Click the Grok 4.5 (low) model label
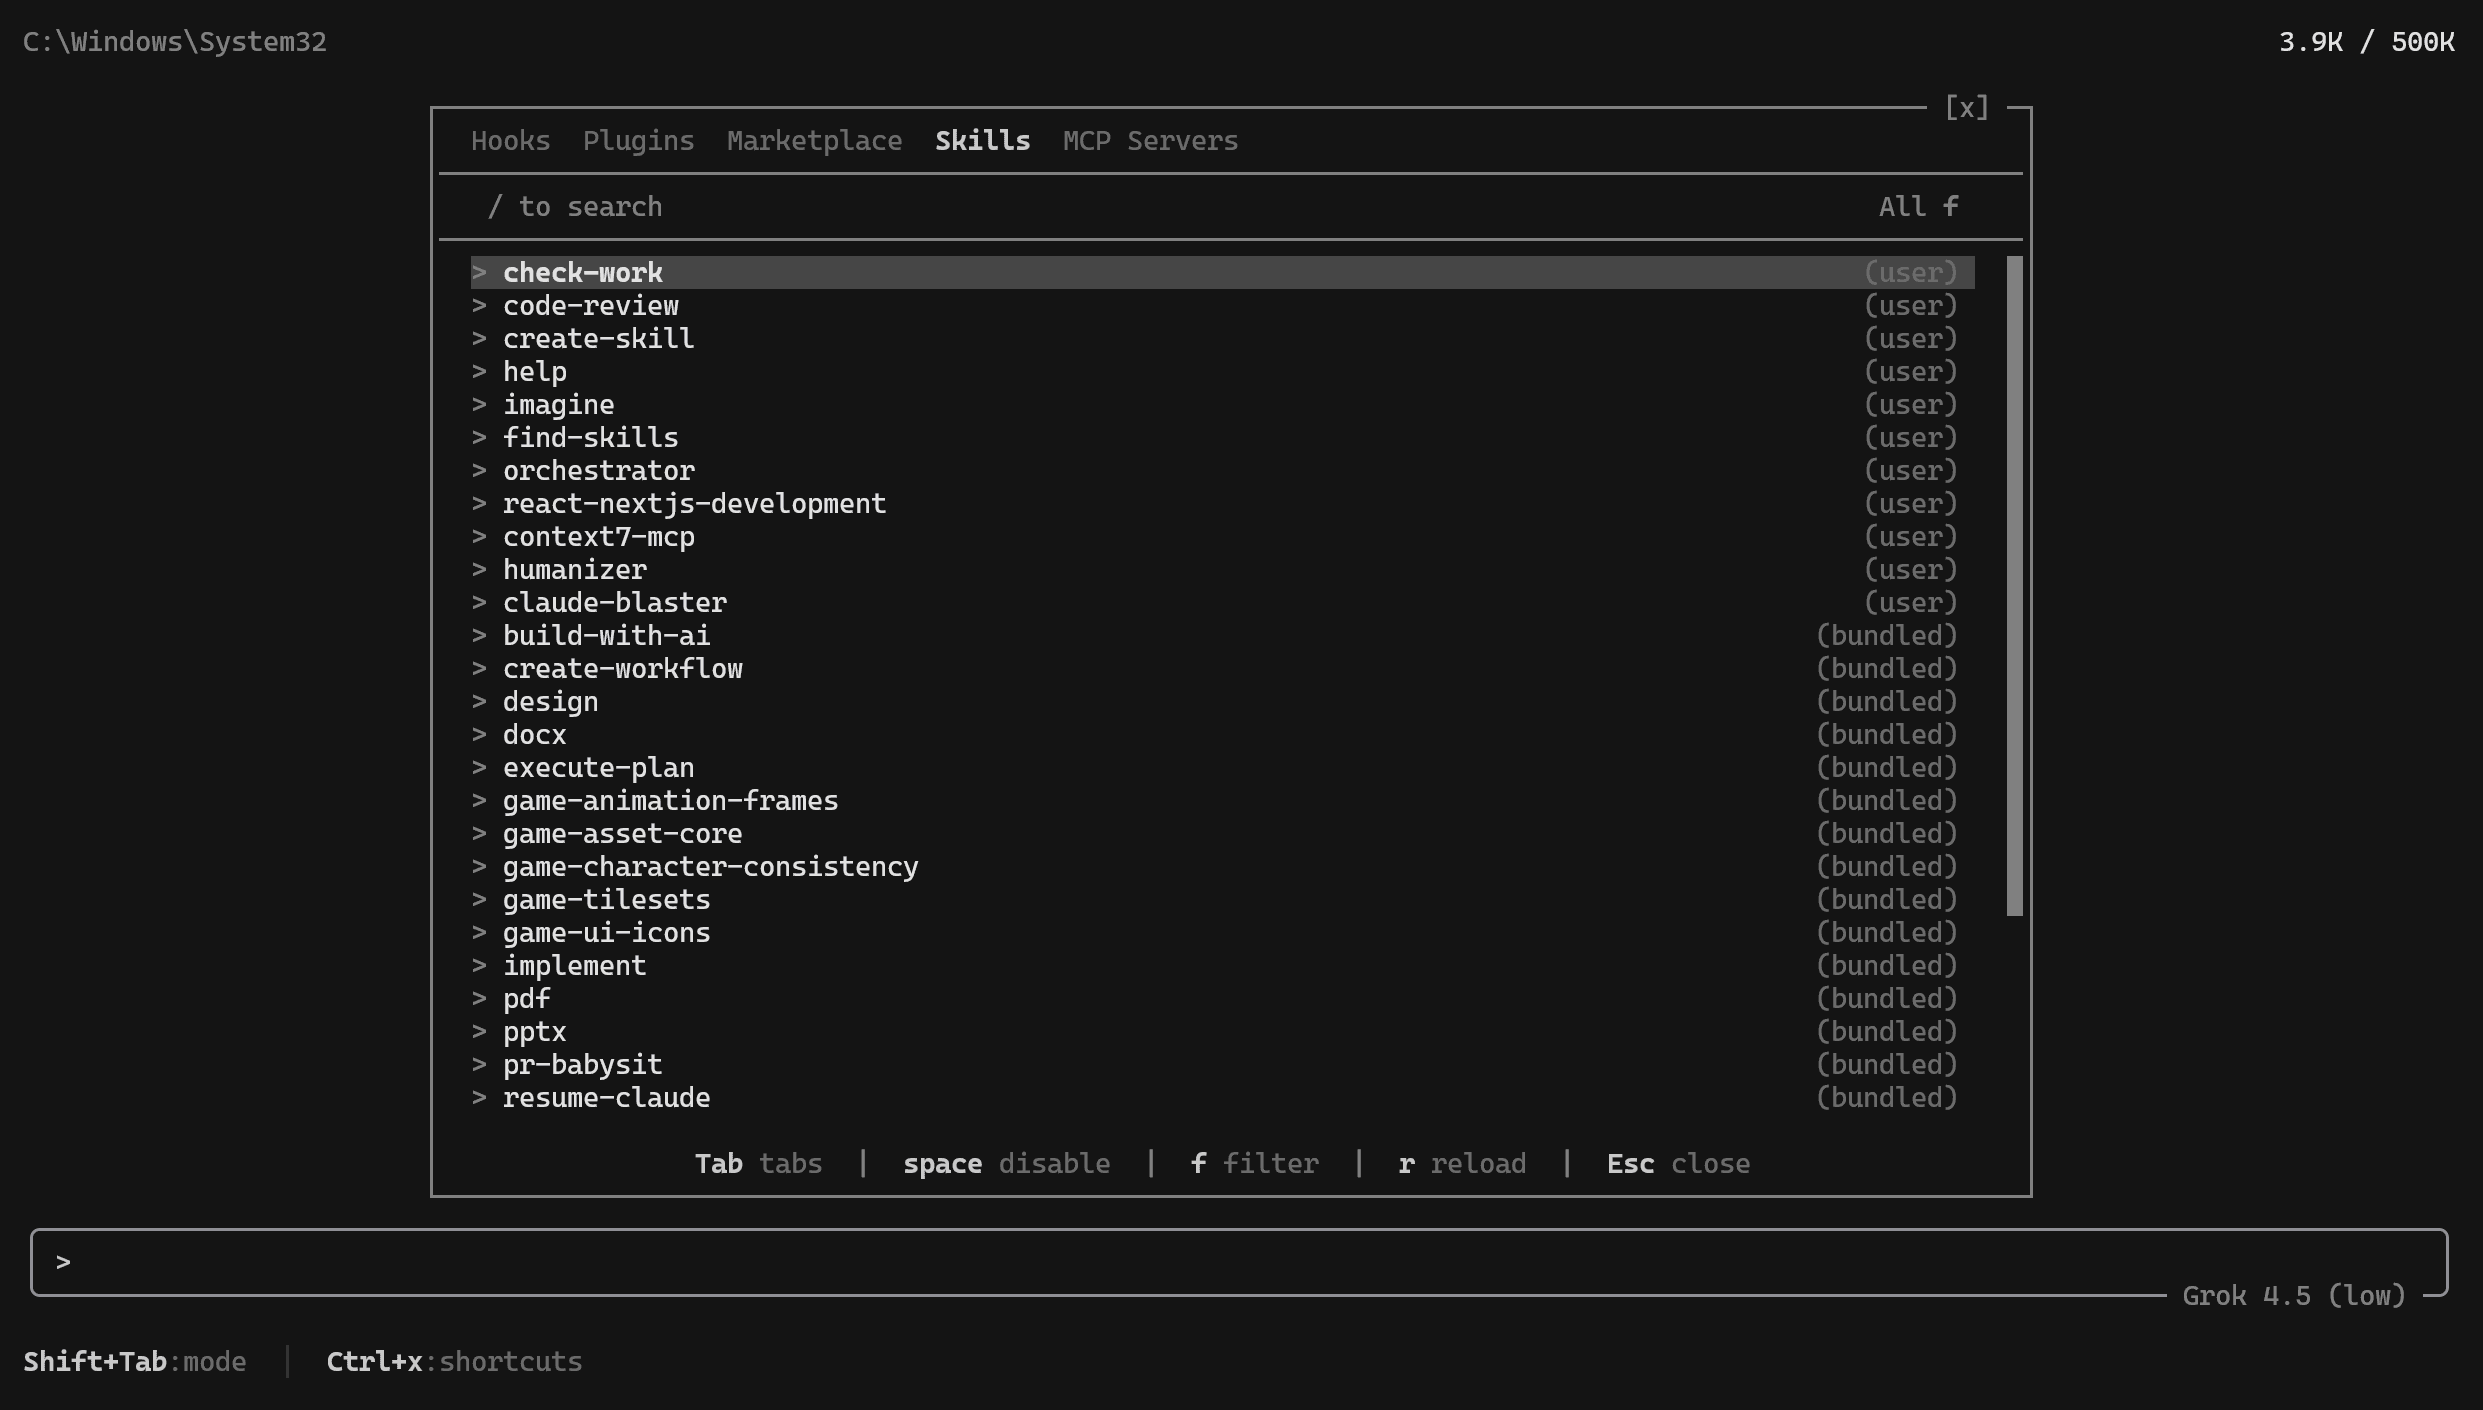Image resolution: width=2483 pixels, height=1410 pixels. click(x=2294, y=1296)
